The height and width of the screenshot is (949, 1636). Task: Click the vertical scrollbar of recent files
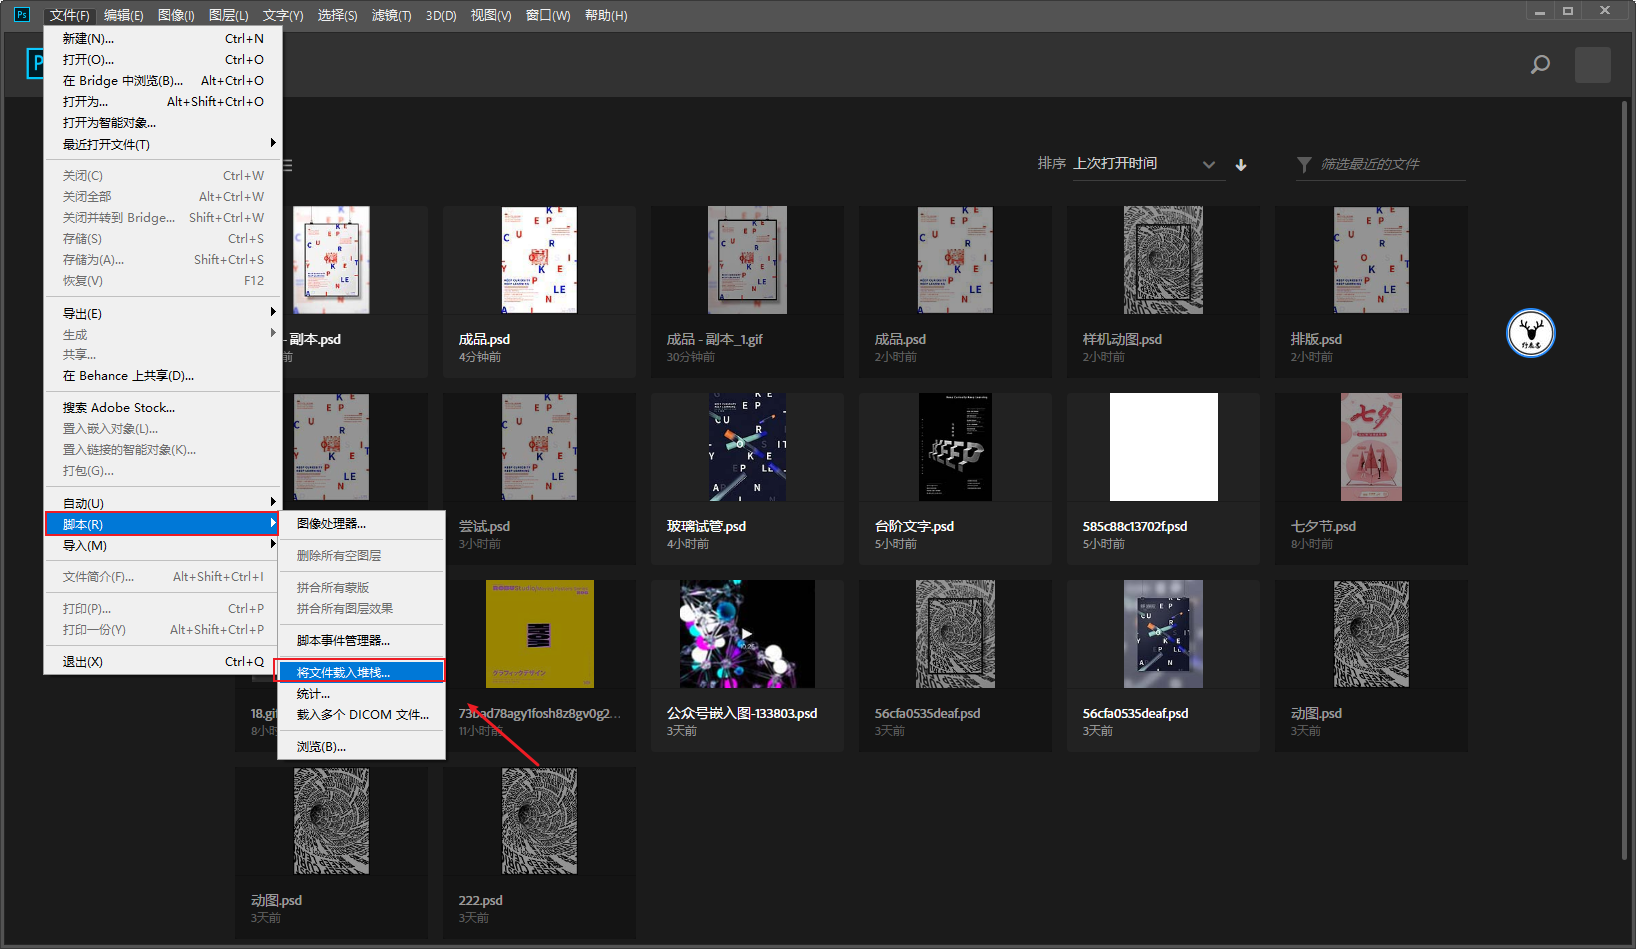[x=1625, y=480]
